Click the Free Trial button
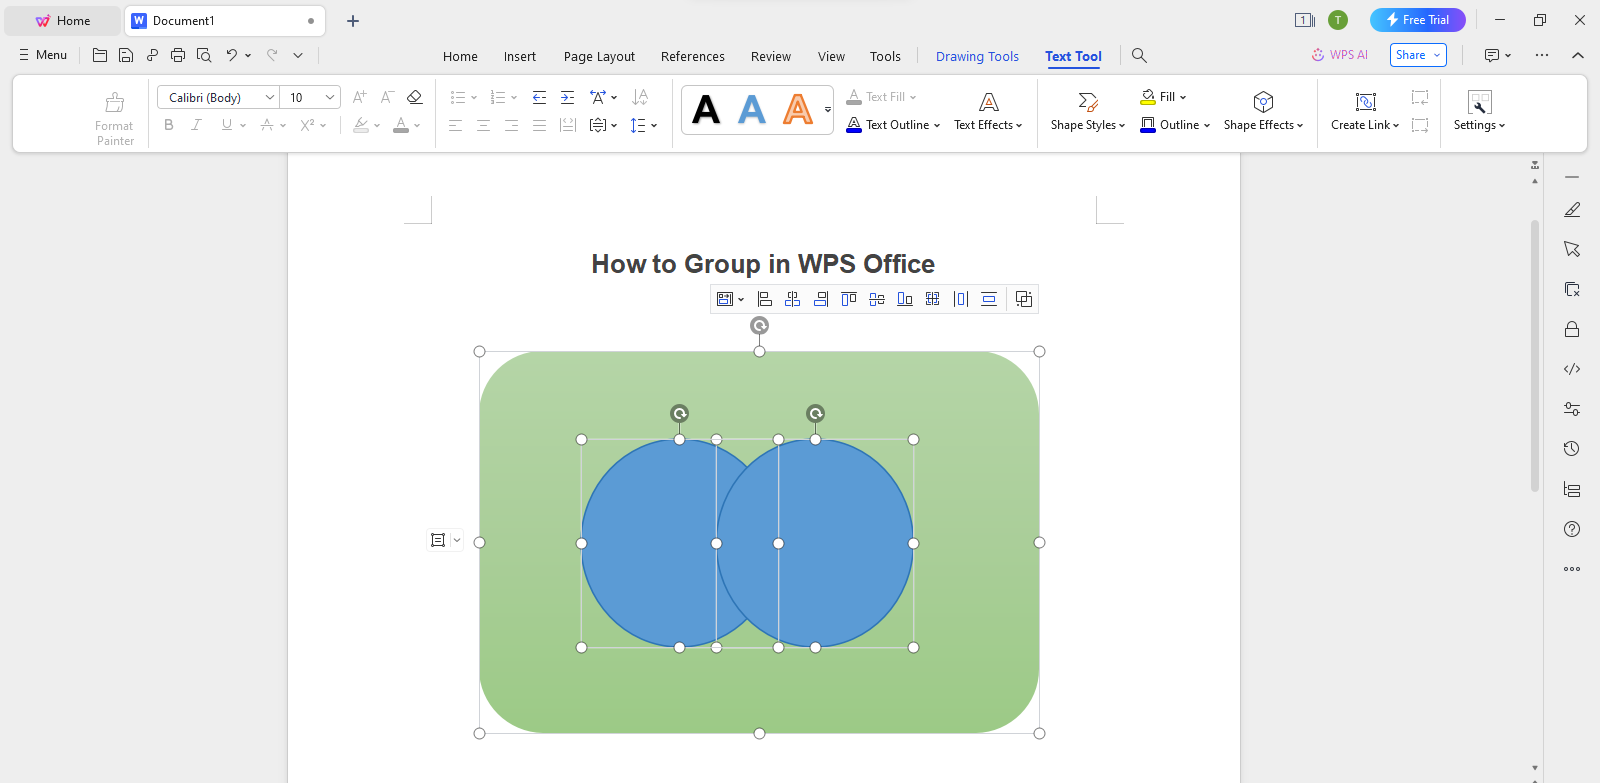 coord(1417,20)
